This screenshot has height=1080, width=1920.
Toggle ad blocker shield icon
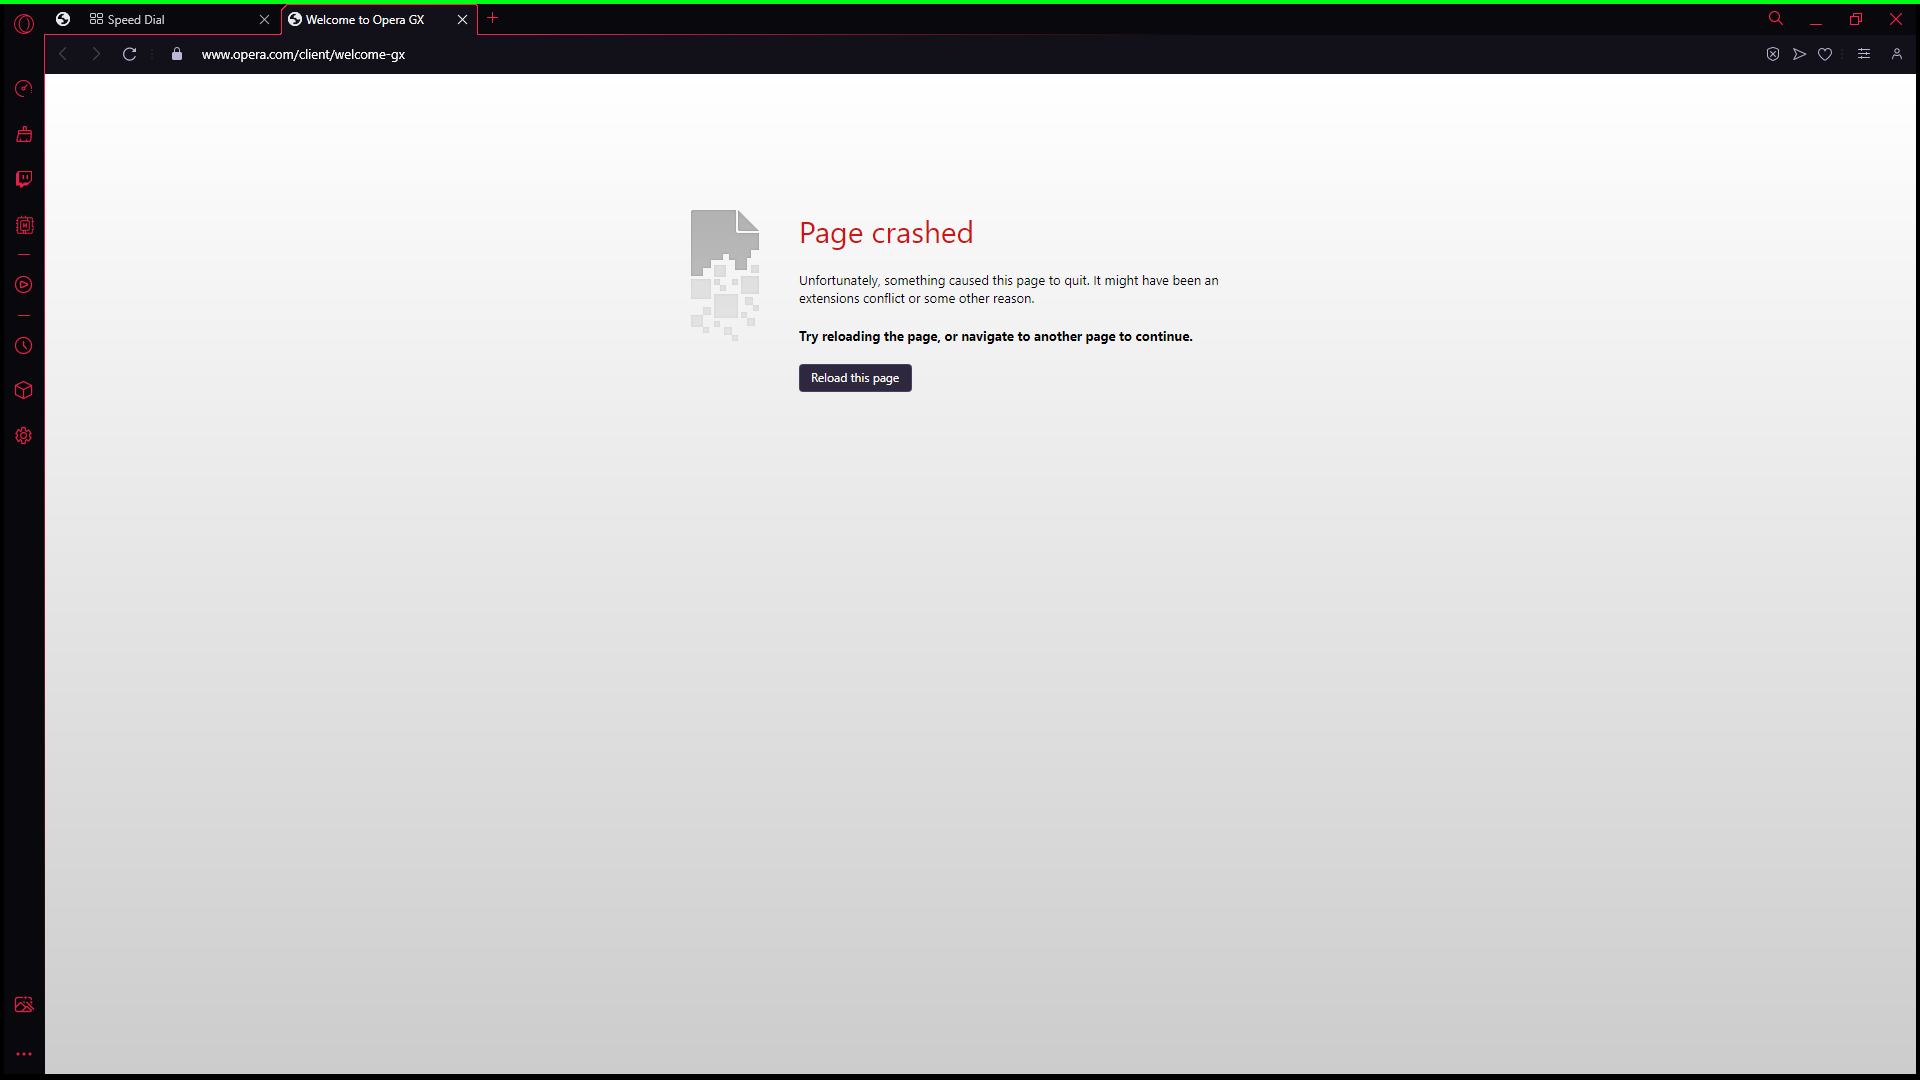(1773, 54)
